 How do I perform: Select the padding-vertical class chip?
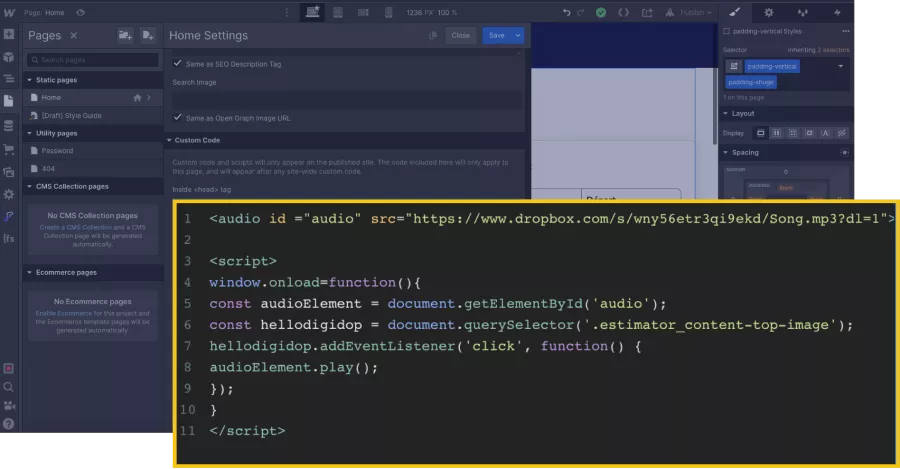pyautogui.click(x=772, y=66)
